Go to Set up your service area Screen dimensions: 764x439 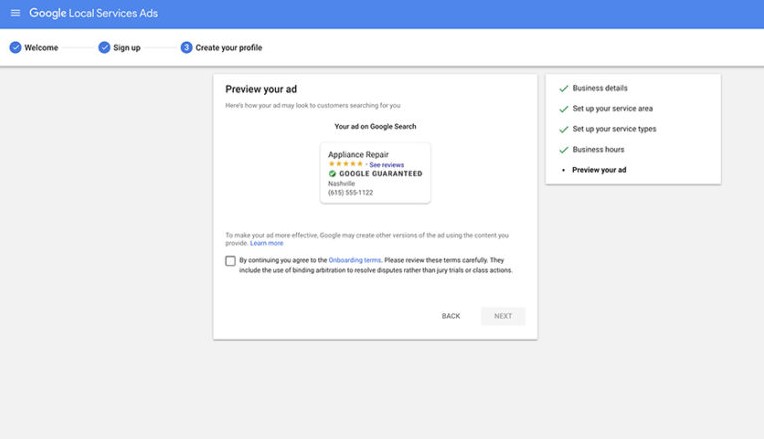(612, 109)
